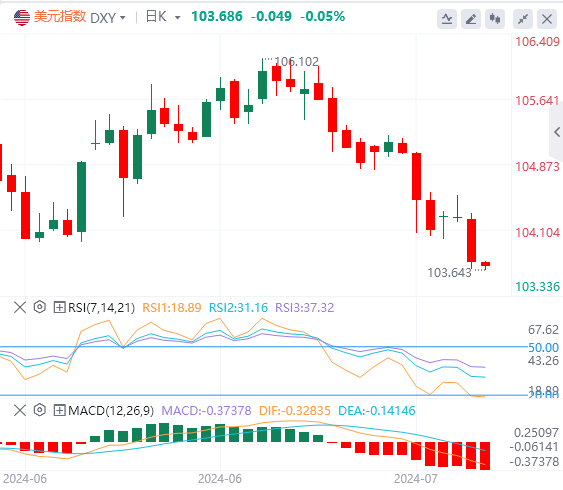Remove the RSI indicator panel
This screenshot has height=490, width=563.
coord(20,307)
